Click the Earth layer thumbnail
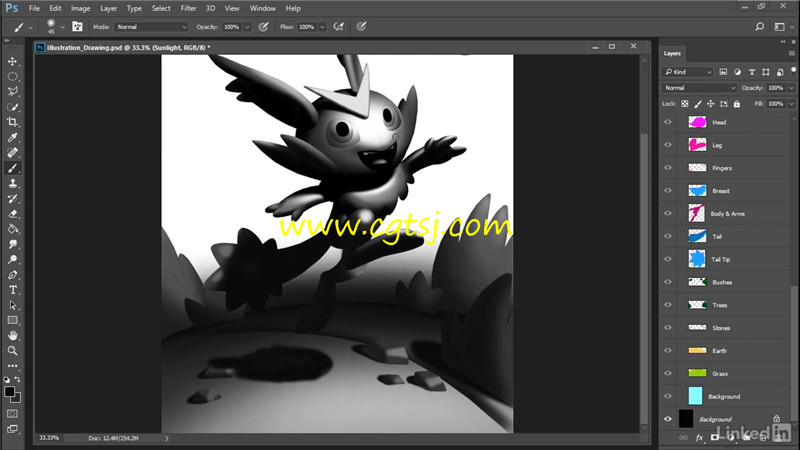The image size is (800, 450). [697, 351]
